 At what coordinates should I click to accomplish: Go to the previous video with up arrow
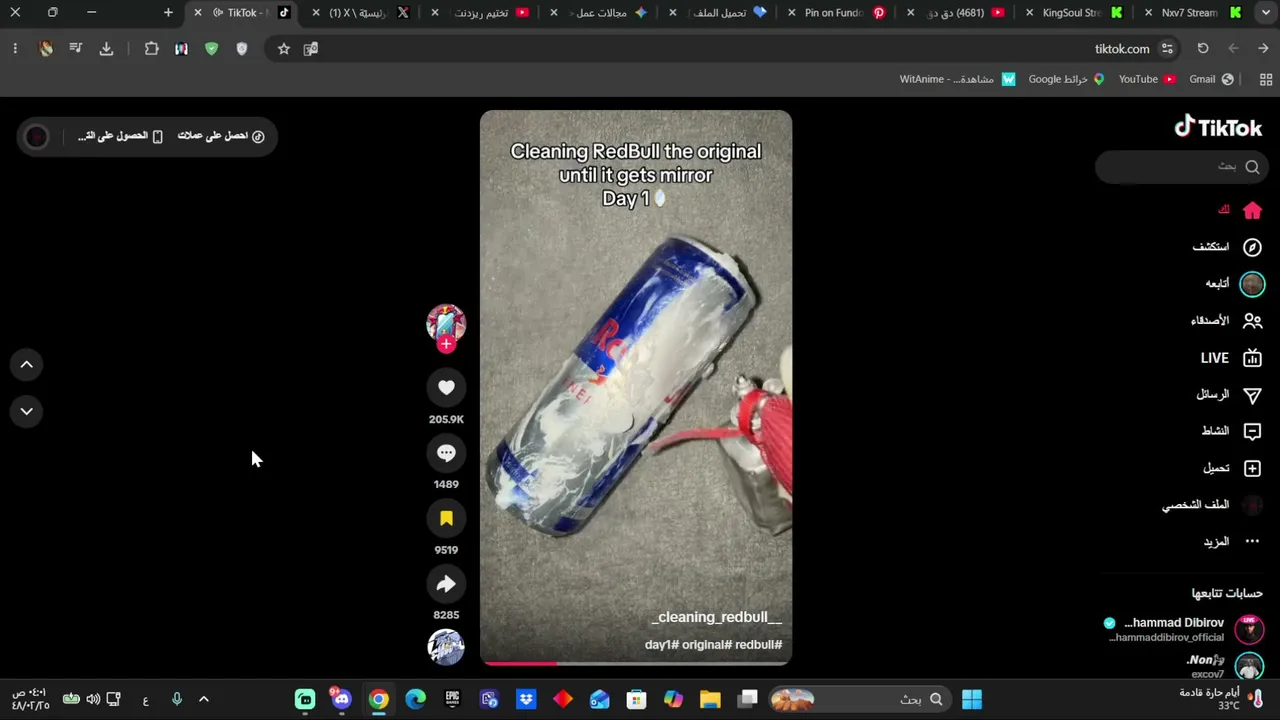27,365
